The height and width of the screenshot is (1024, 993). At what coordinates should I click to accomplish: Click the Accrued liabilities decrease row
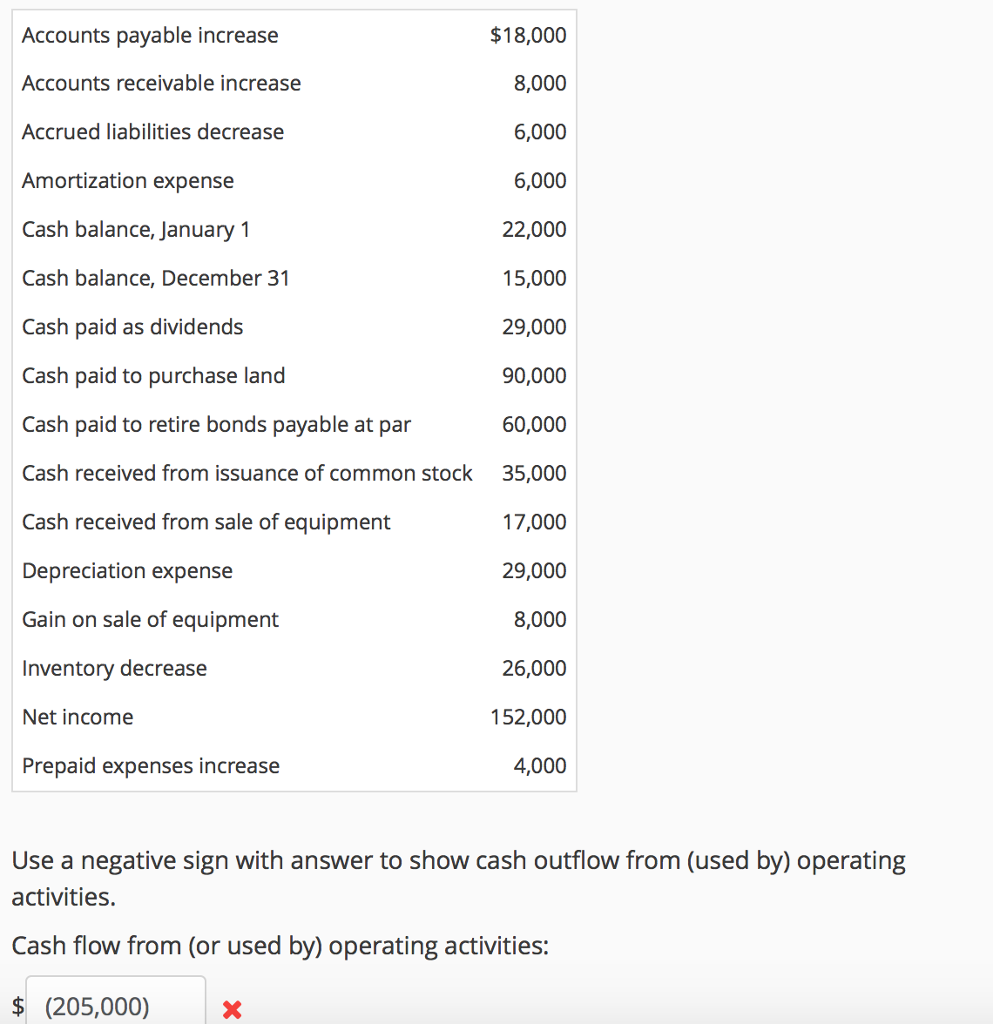pos(153,131)
